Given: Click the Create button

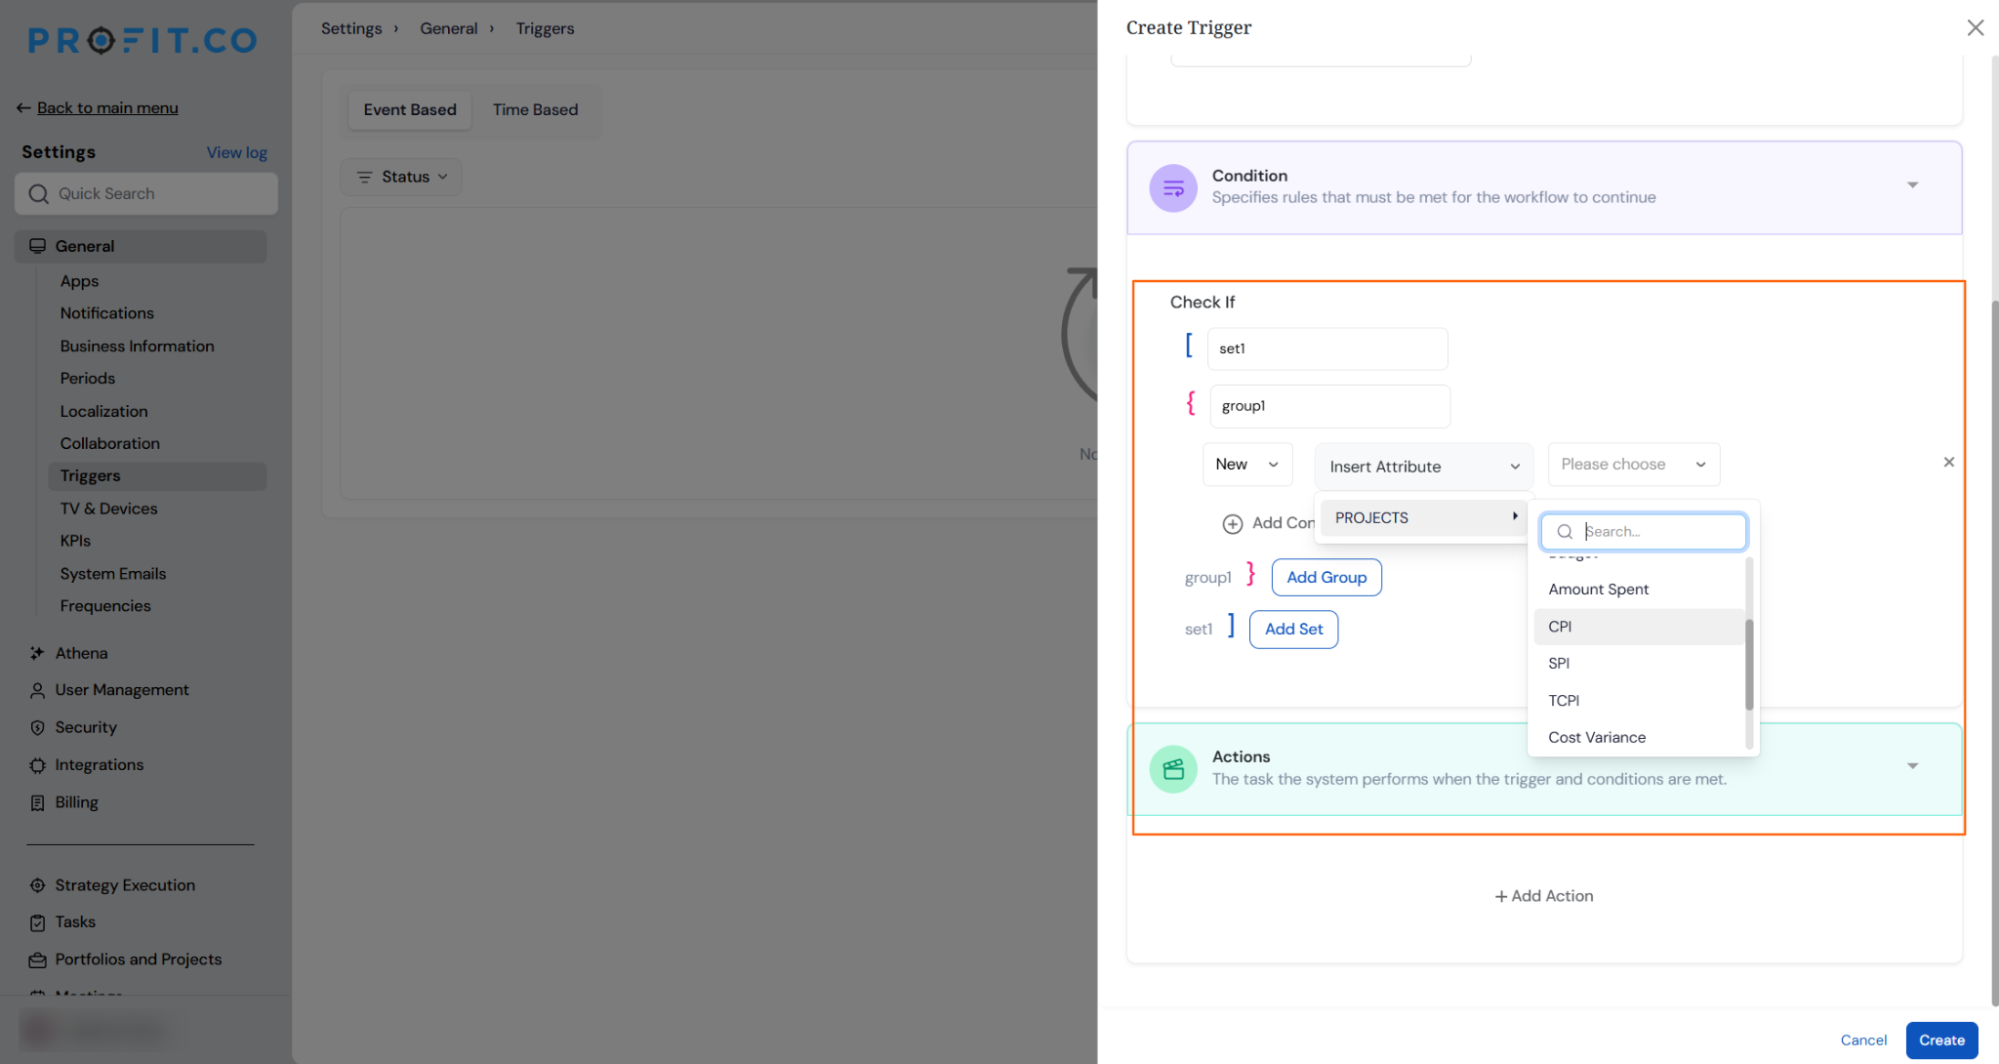Looking at the screenshot, I should tap(1941, 1041).
